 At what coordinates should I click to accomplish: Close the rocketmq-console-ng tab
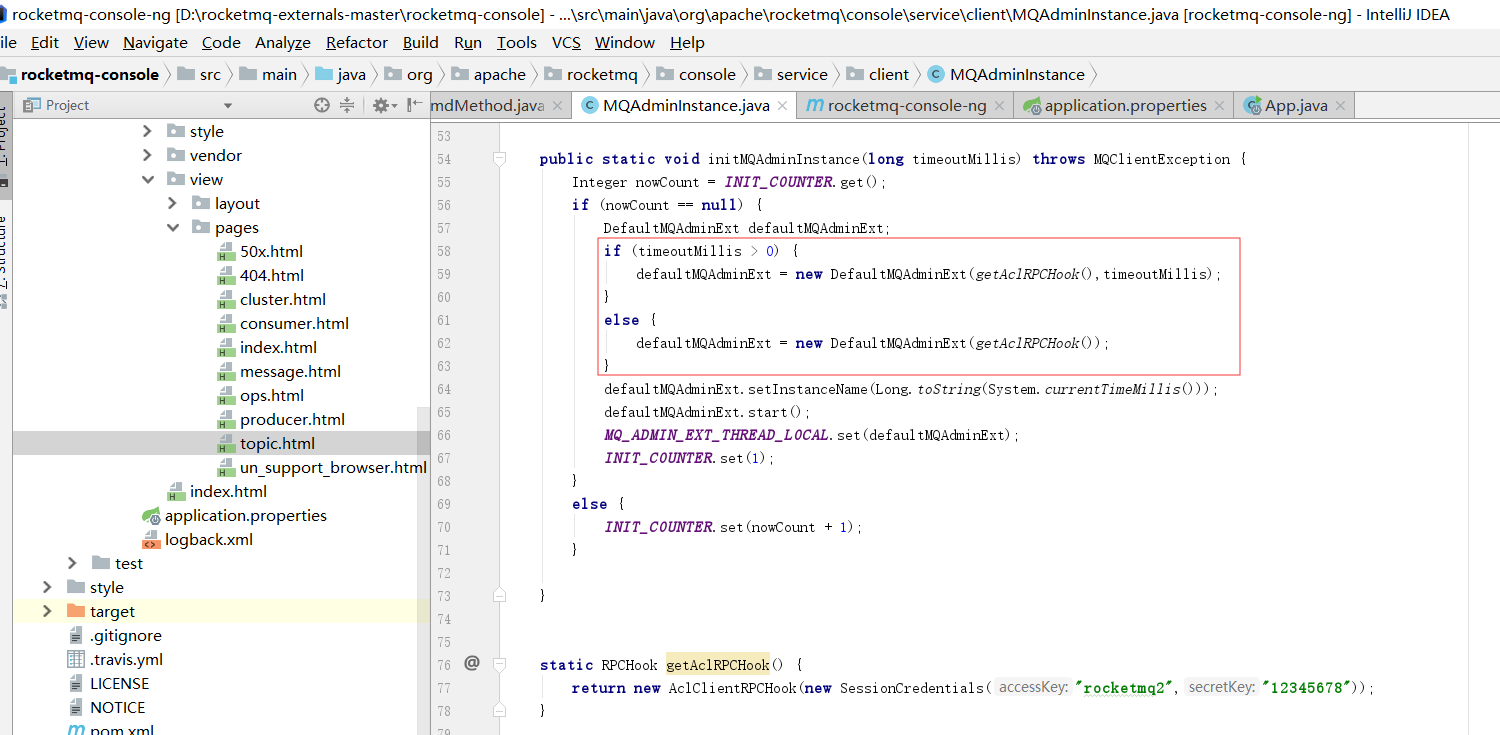click(999, 106)
